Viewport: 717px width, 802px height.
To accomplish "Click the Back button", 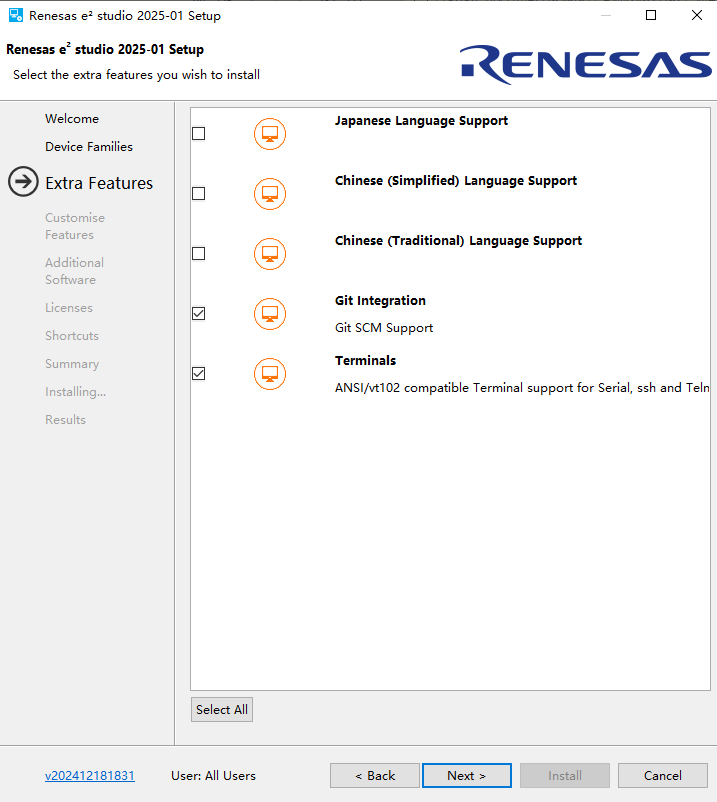I will click(375, 775).
